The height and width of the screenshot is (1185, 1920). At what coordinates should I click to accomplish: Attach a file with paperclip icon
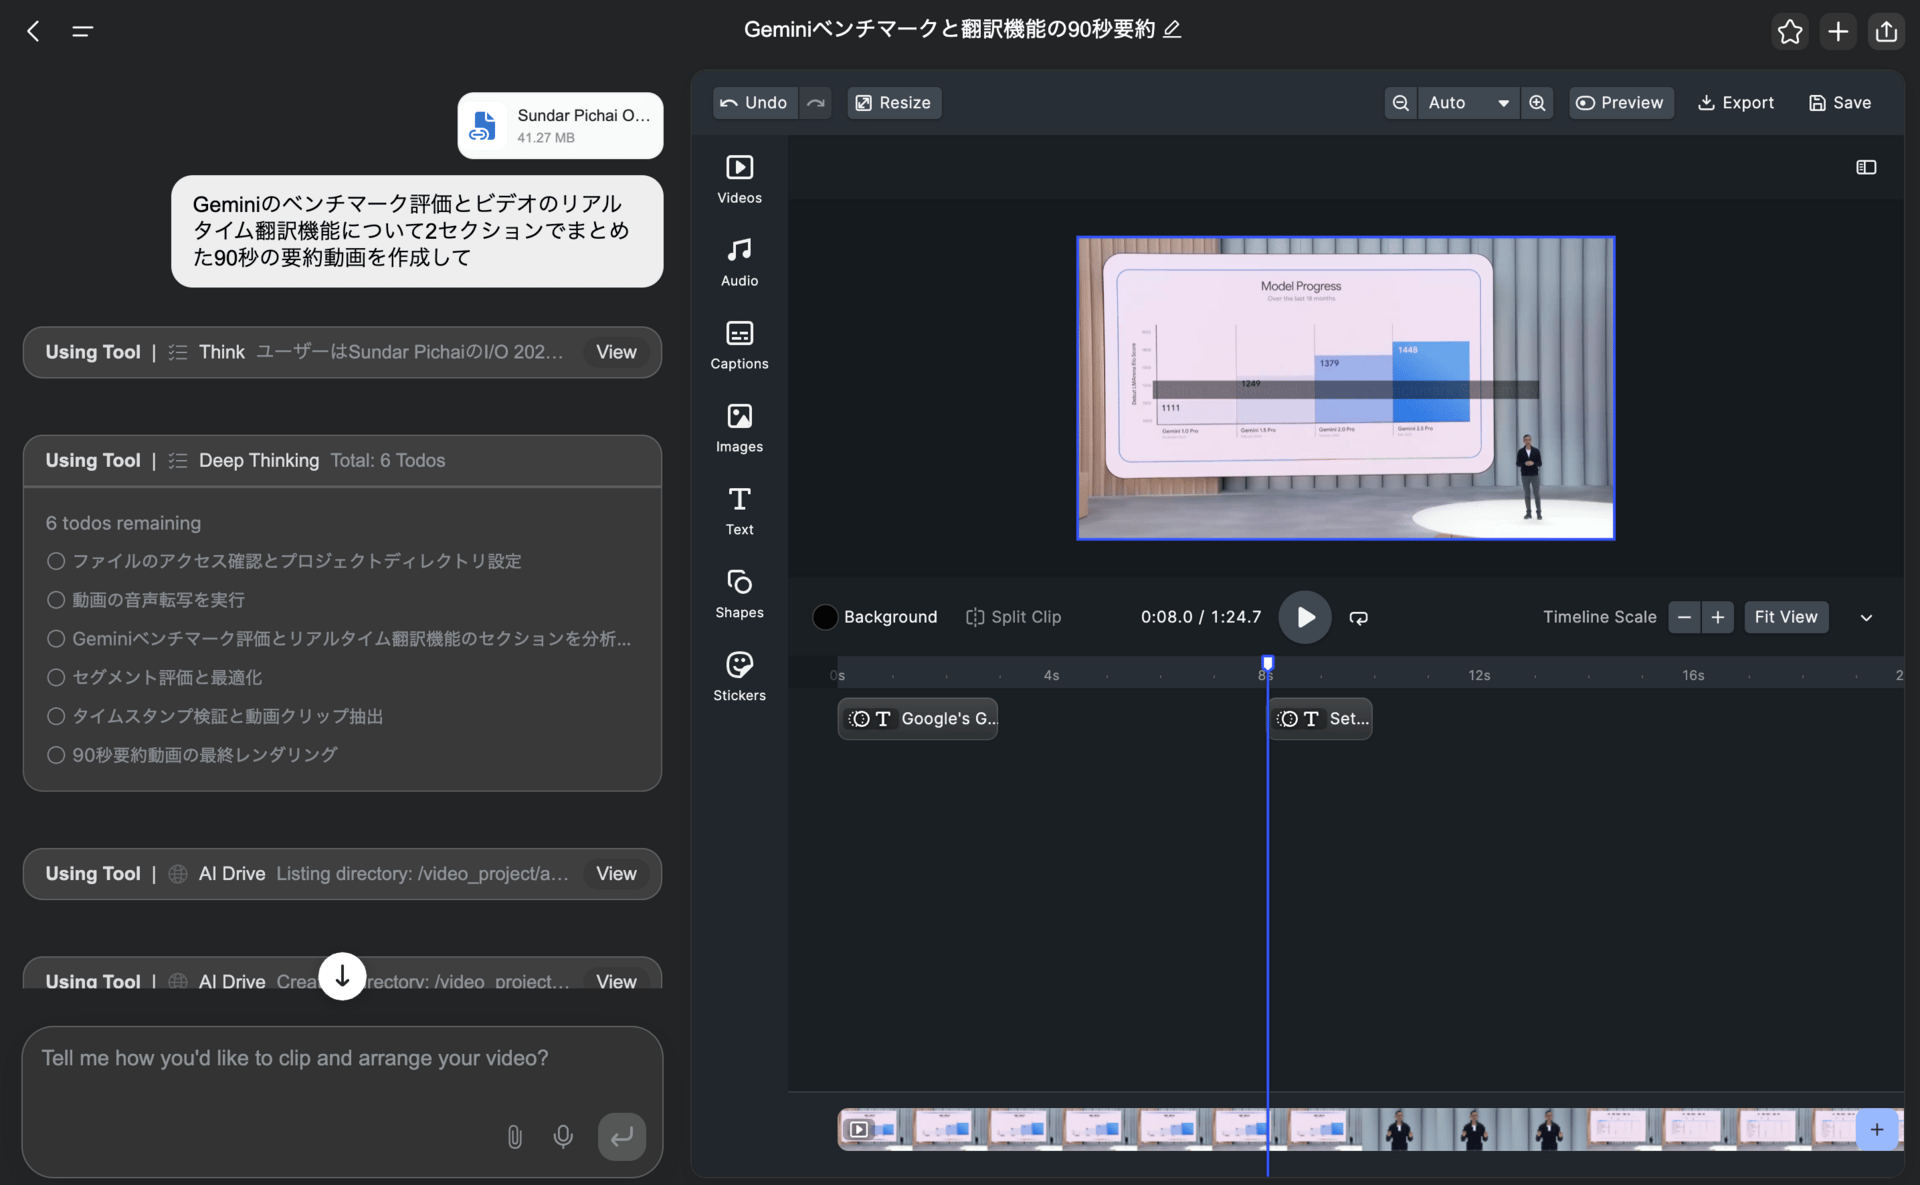(514, 1137)
